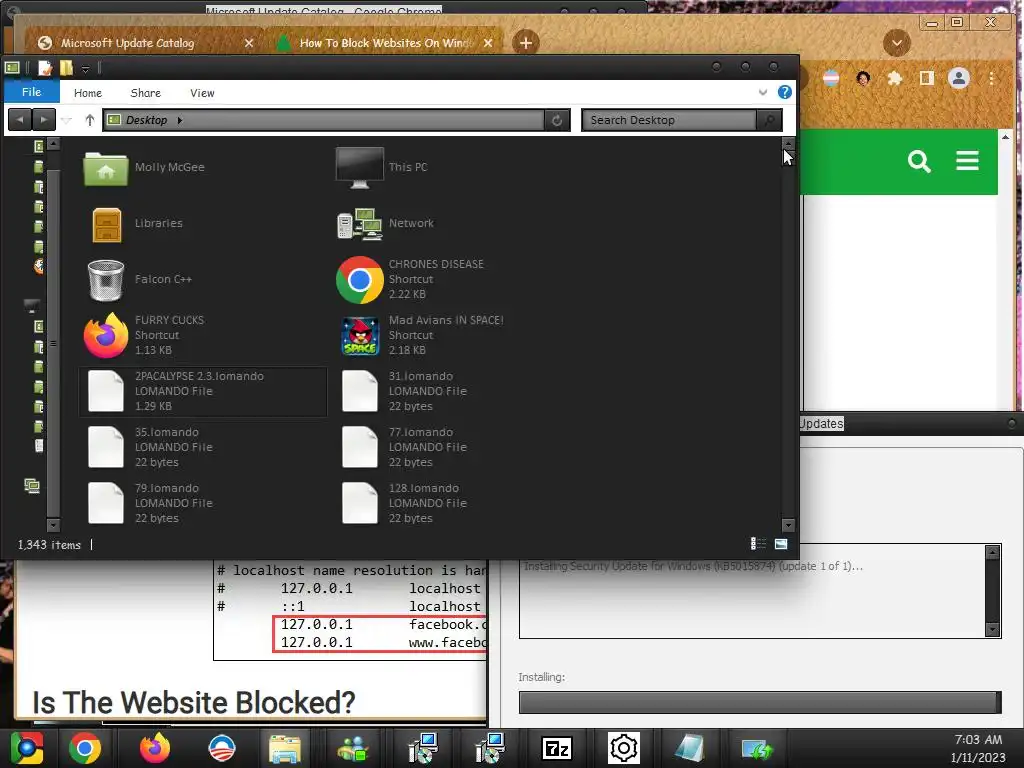Viewport: 1024px width, 768px height.
Task: Open the Home ribbon tab
Action: click(x=88, y=93)
